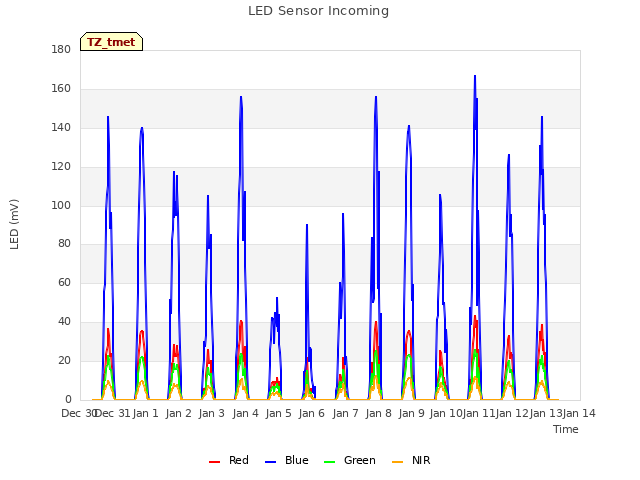Image resolution: width=640 pixels, height=480 pixels.
Task: Click the 0 y-axis tick label
Action: (68, 399)
